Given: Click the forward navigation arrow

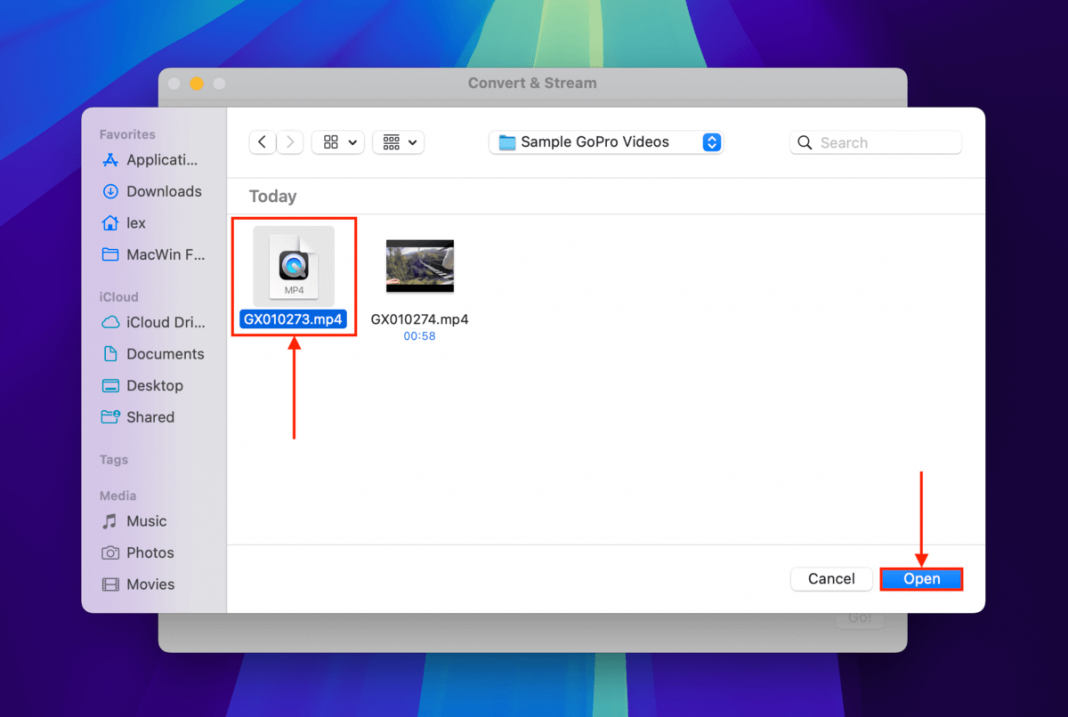Looking at the screenshot, I should [290, 142].
